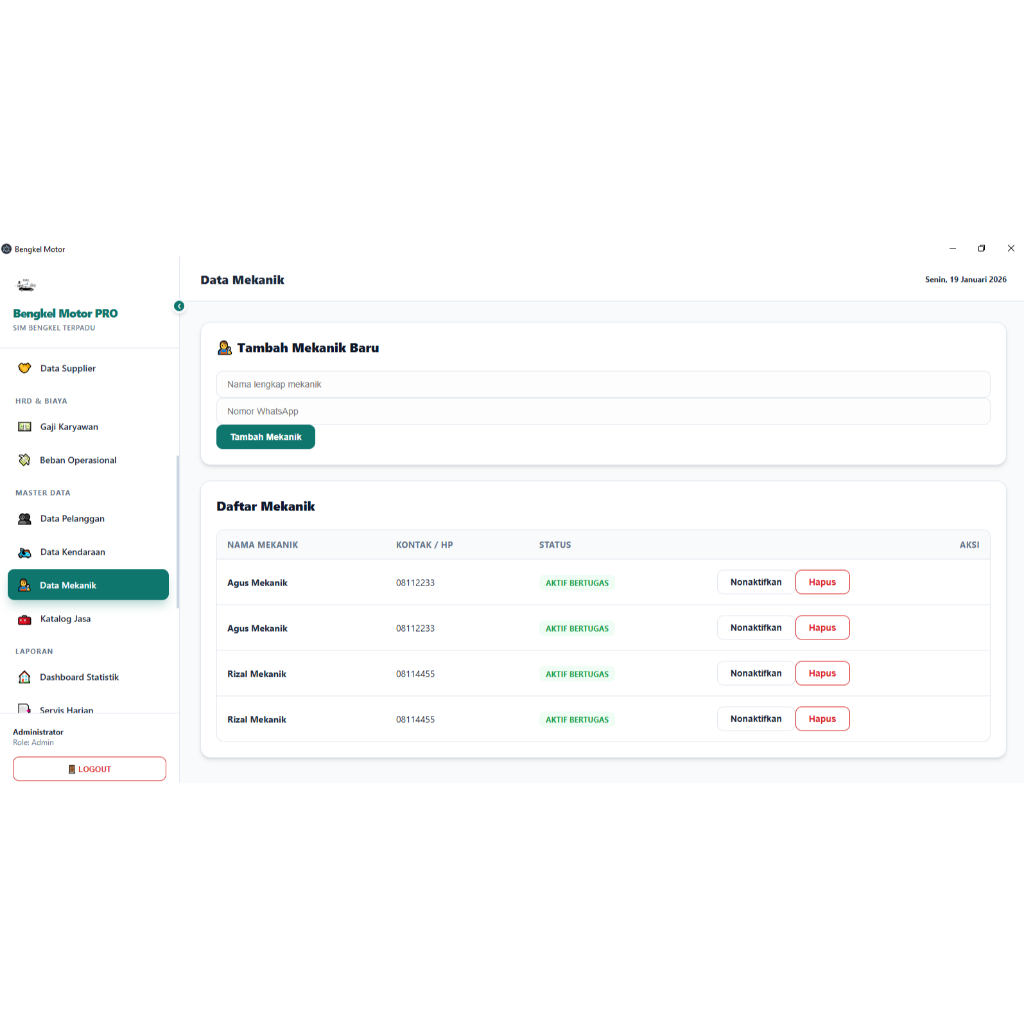Navigate to Data Pelanggan
This screenshot has width=1024, height=1024.
click(88, 519)
